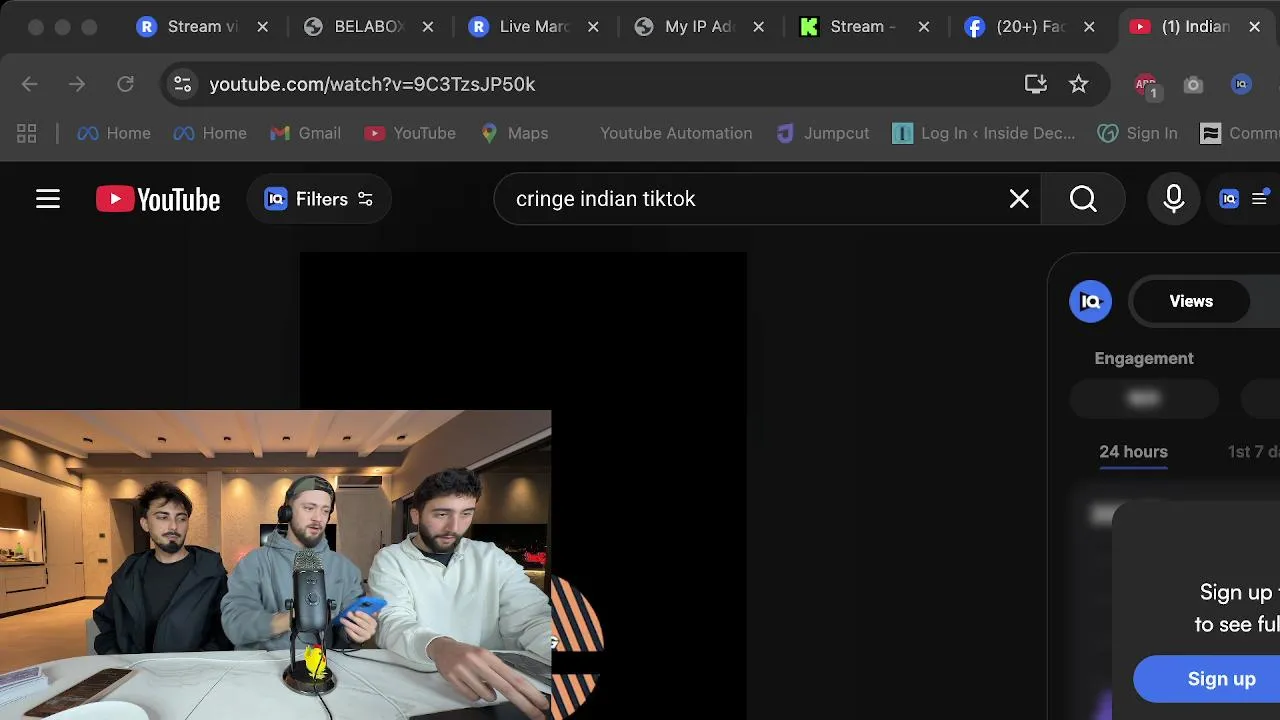Open the camera extension icon
This screenshot has height=720, width=1280.
pos(1193,85)
